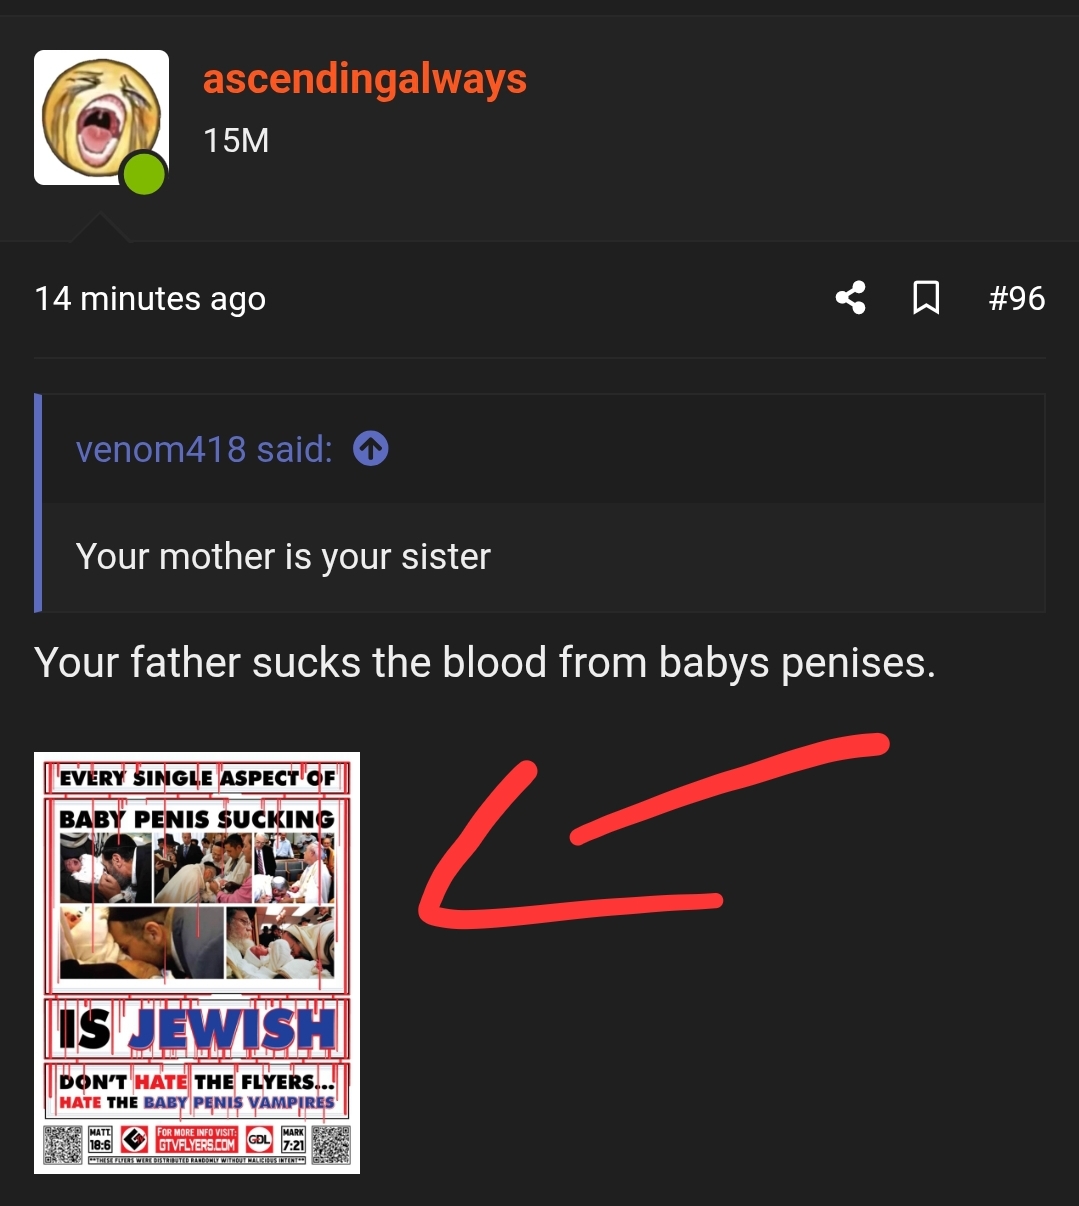Click the GTV emblem badge on the flyer
The image size is (1079, 1206).
[135, 1139]
